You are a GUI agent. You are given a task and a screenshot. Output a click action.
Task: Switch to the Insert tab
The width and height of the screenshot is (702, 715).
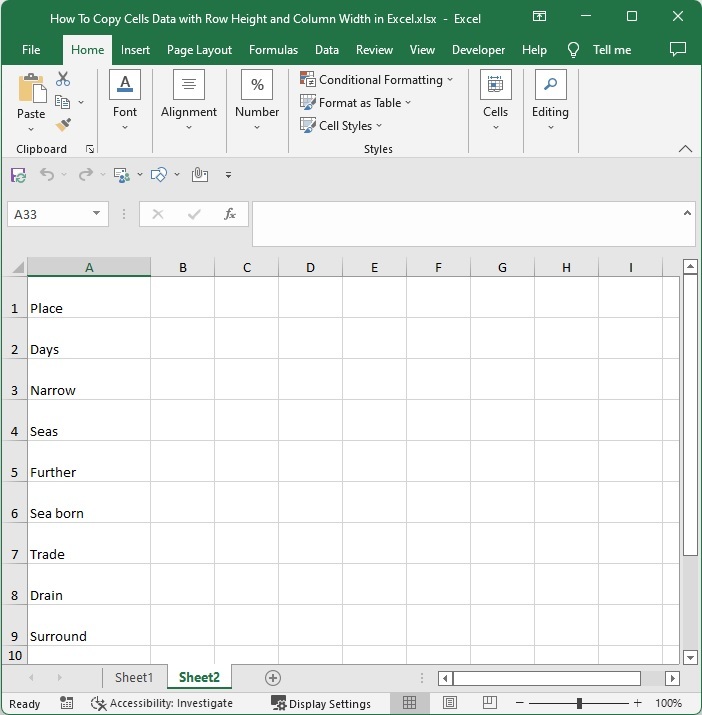(x=135, y=50)
